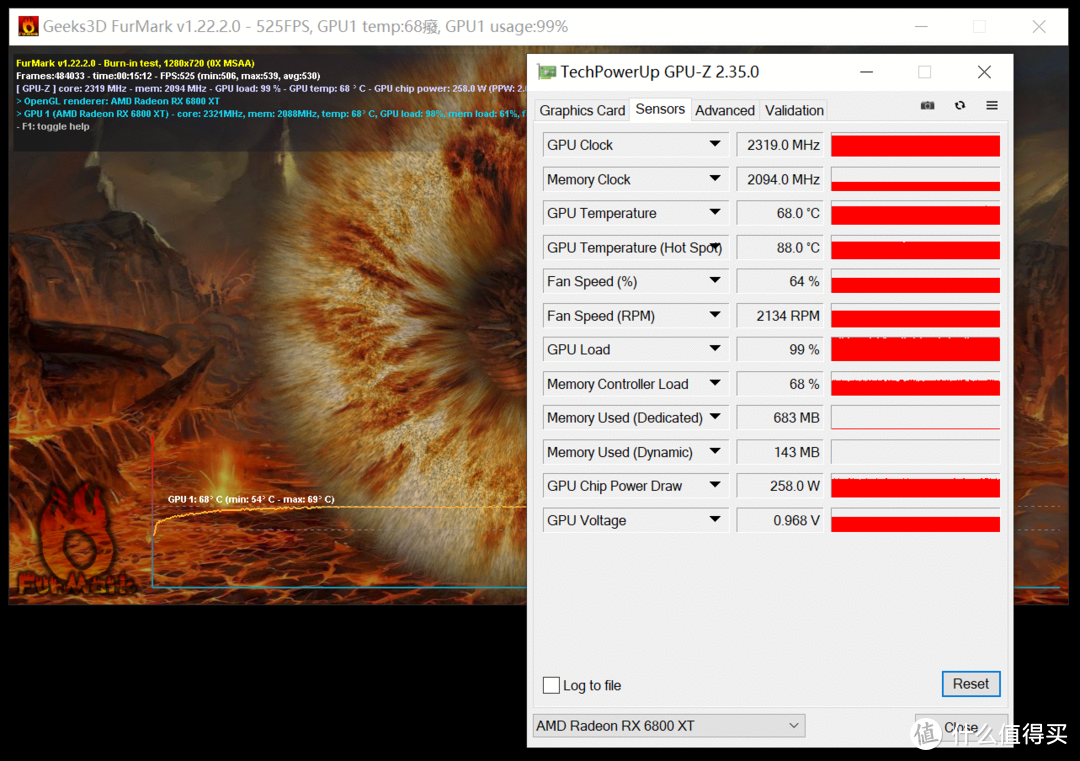Click the GPU Load history graph
The width and height of the screenshot is (1080, 761).
[915, 350]
